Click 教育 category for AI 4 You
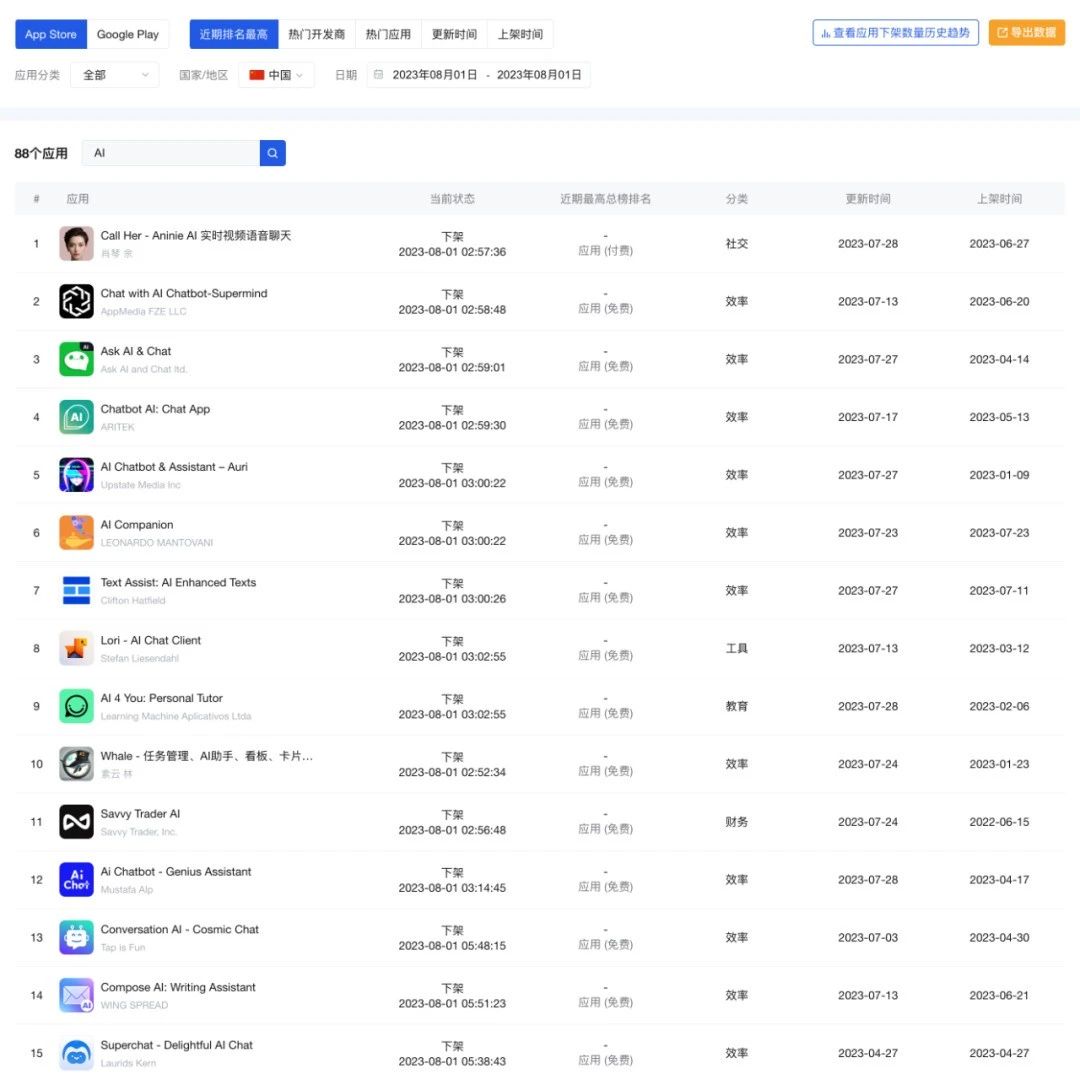Image resolution: width=1080 pixels, height=1081 pixels. (x=737, y=706)
